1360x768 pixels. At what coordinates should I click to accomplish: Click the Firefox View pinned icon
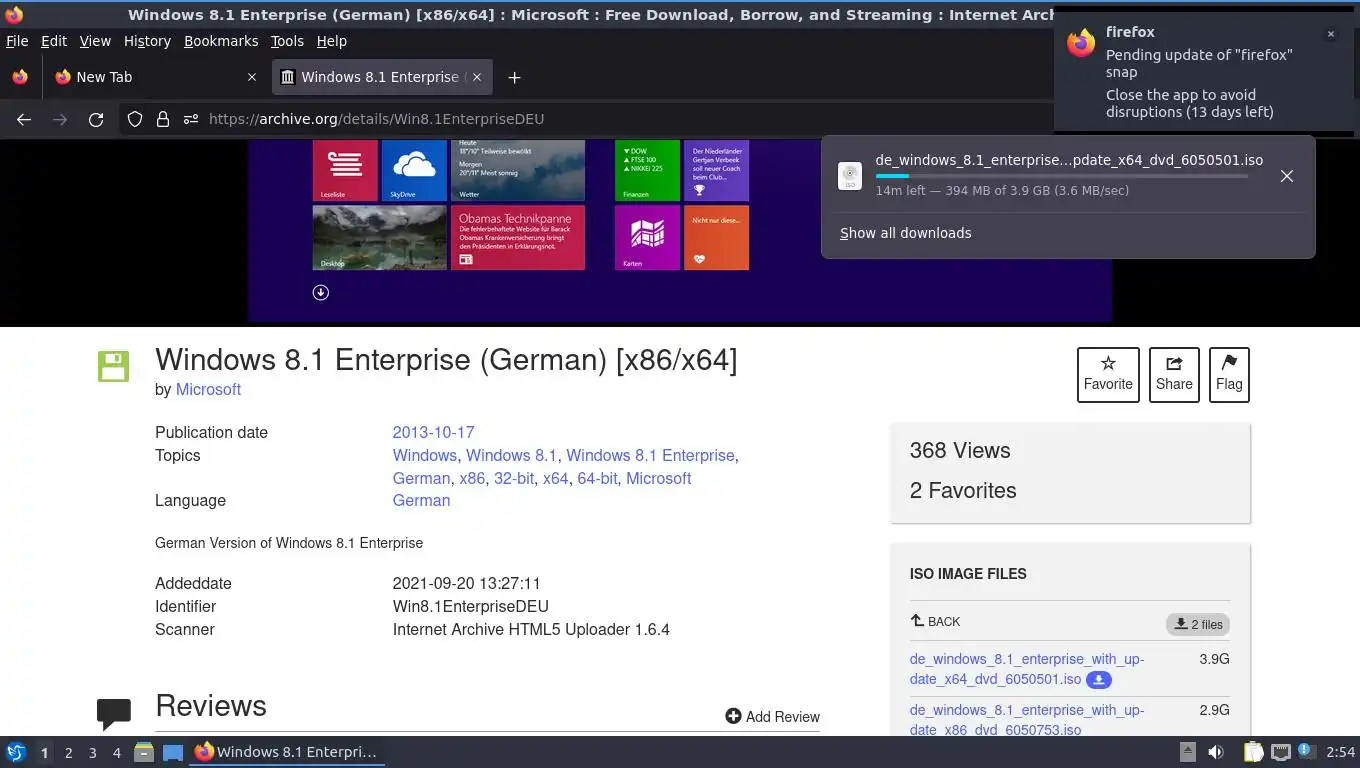pos(20,77)
